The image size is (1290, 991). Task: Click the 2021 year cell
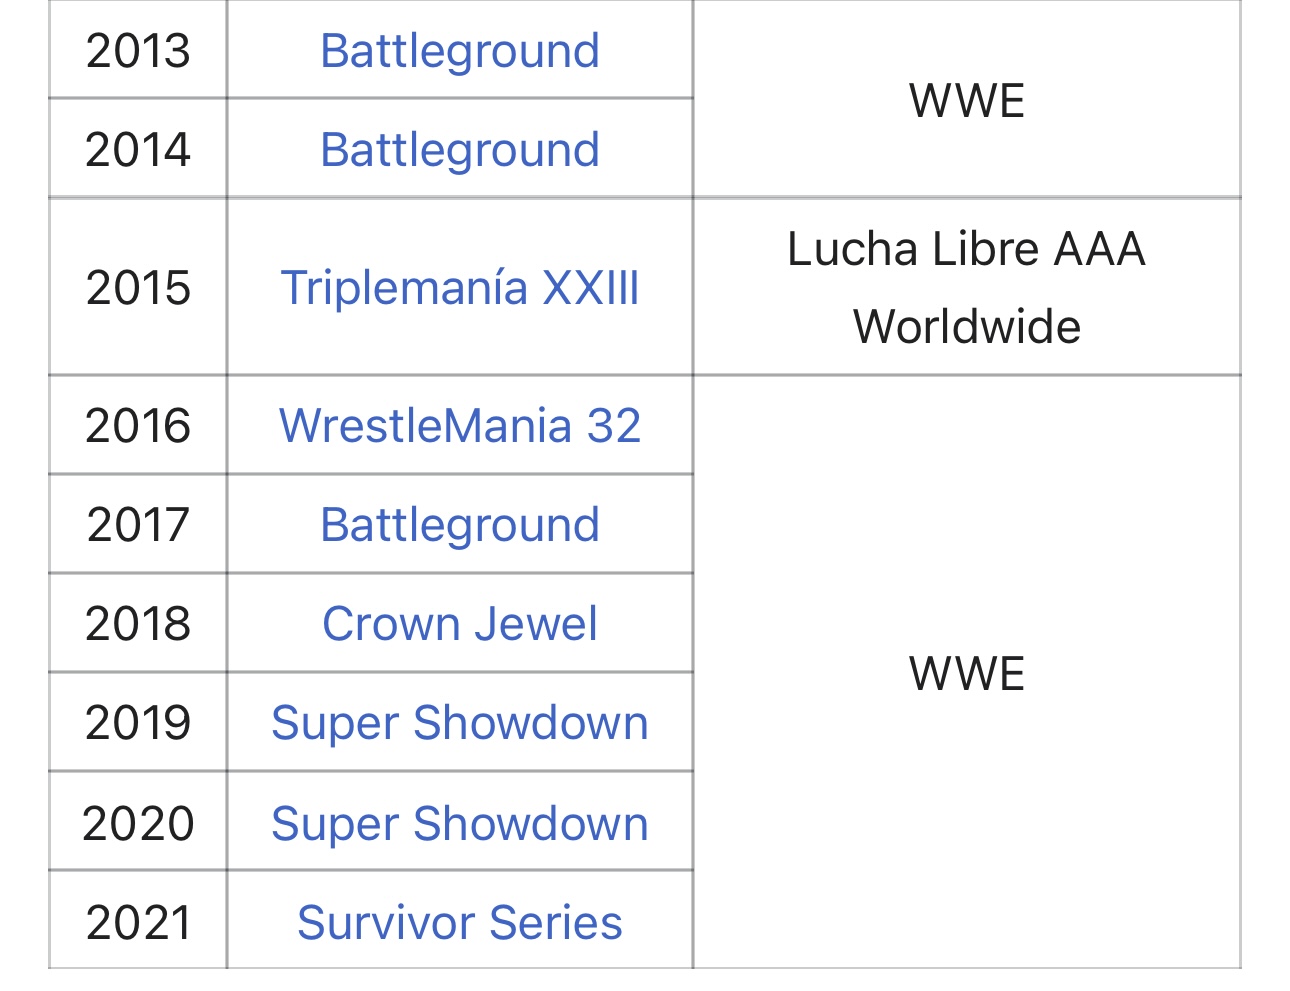coord(138,922)
